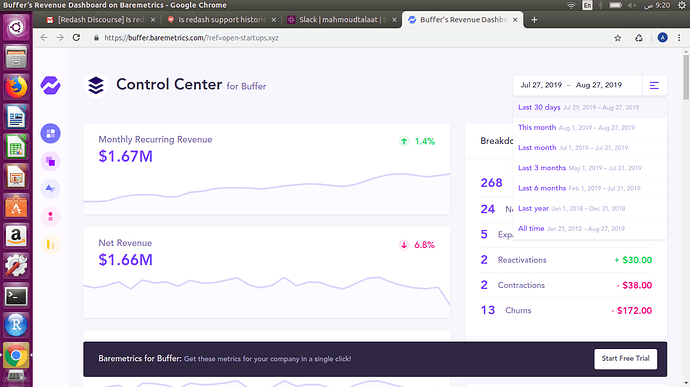Open the Baremetrics logo in sidebar

coord(51,85)
